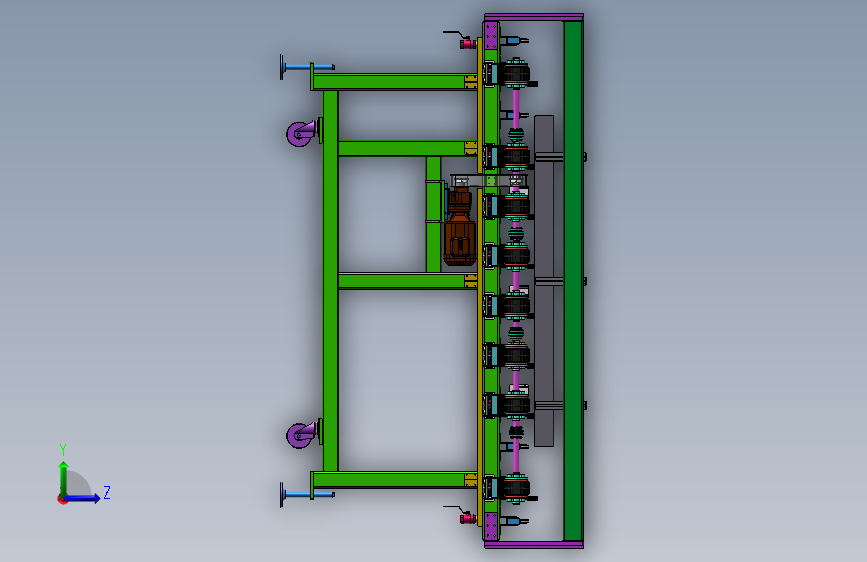Select the bottommost horizontal green frame beam
Viewport: 867px width, 562px height.
(394, 480)
